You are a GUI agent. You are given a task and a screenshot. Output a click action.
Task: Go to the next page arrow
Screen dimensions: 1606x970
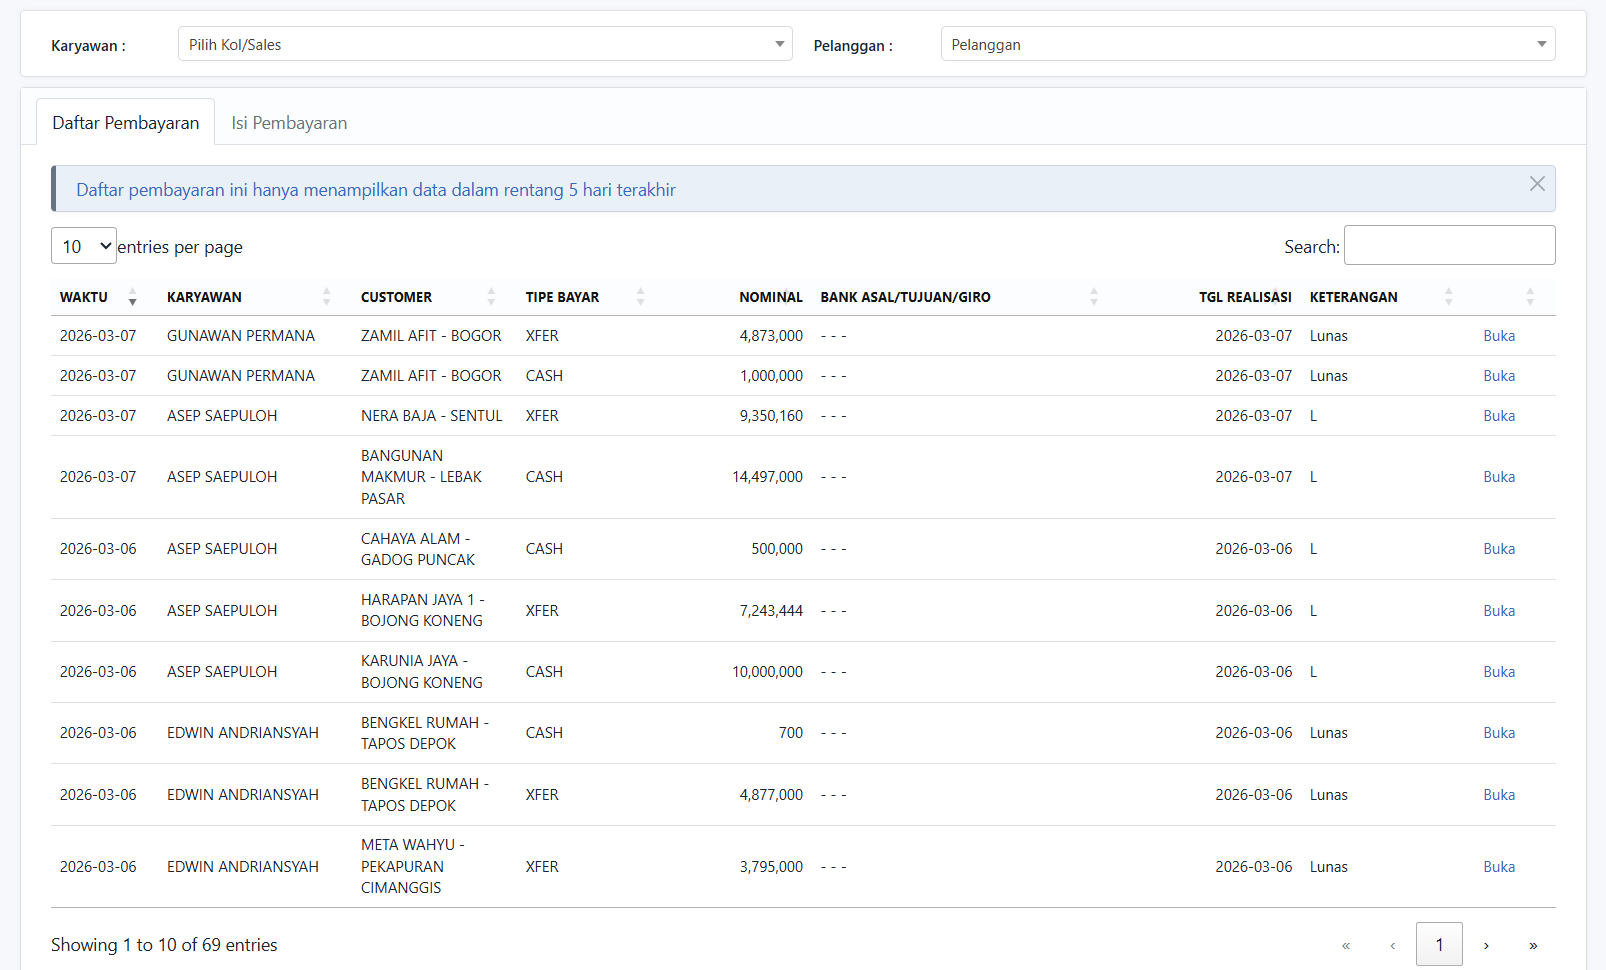click(1486, 945)
